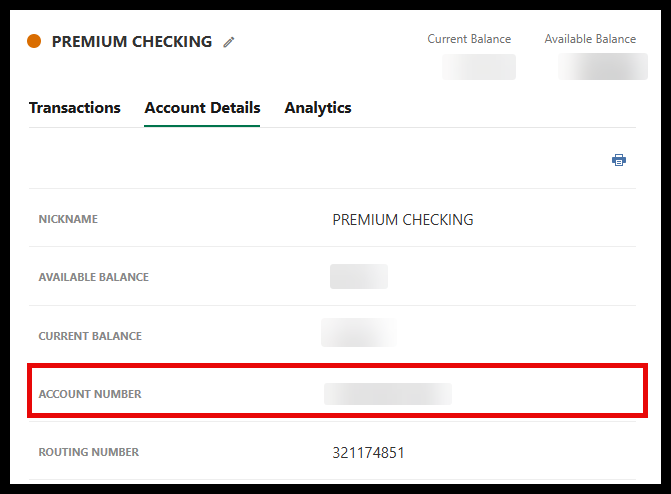
Task: Click the blurred account number value
Action: click(388, 394)
